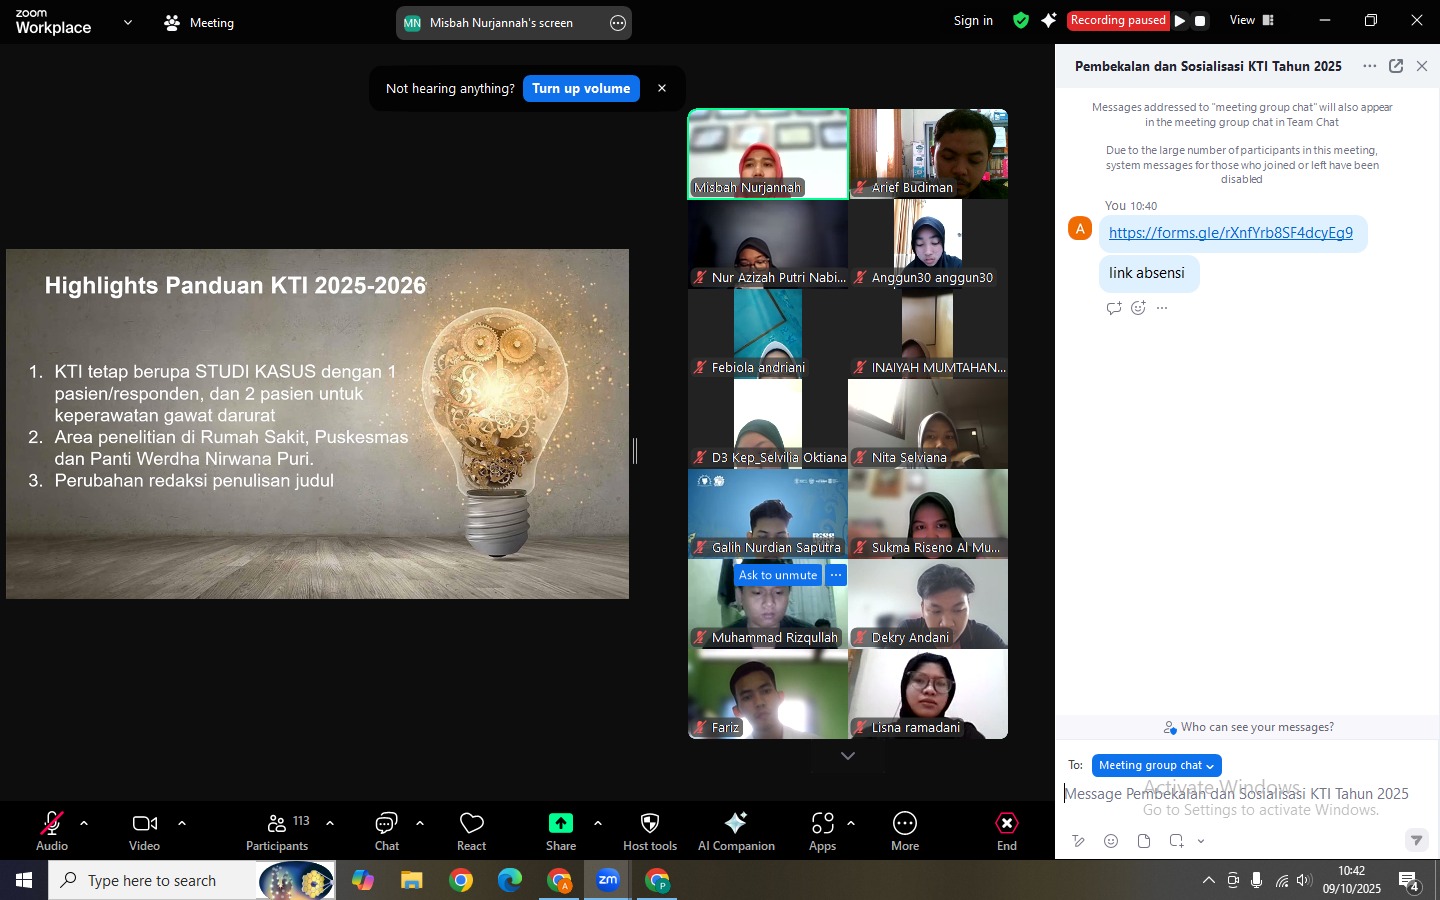Open the Apps panel
Screen dimensions: 1440x900
[822, 831]
